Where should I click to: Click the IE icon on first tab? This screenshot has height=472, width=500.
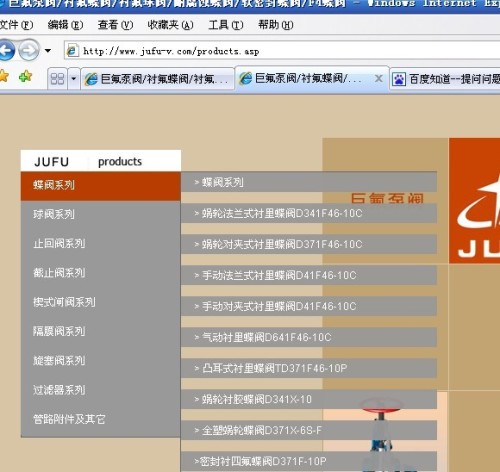tap(91, 79)
